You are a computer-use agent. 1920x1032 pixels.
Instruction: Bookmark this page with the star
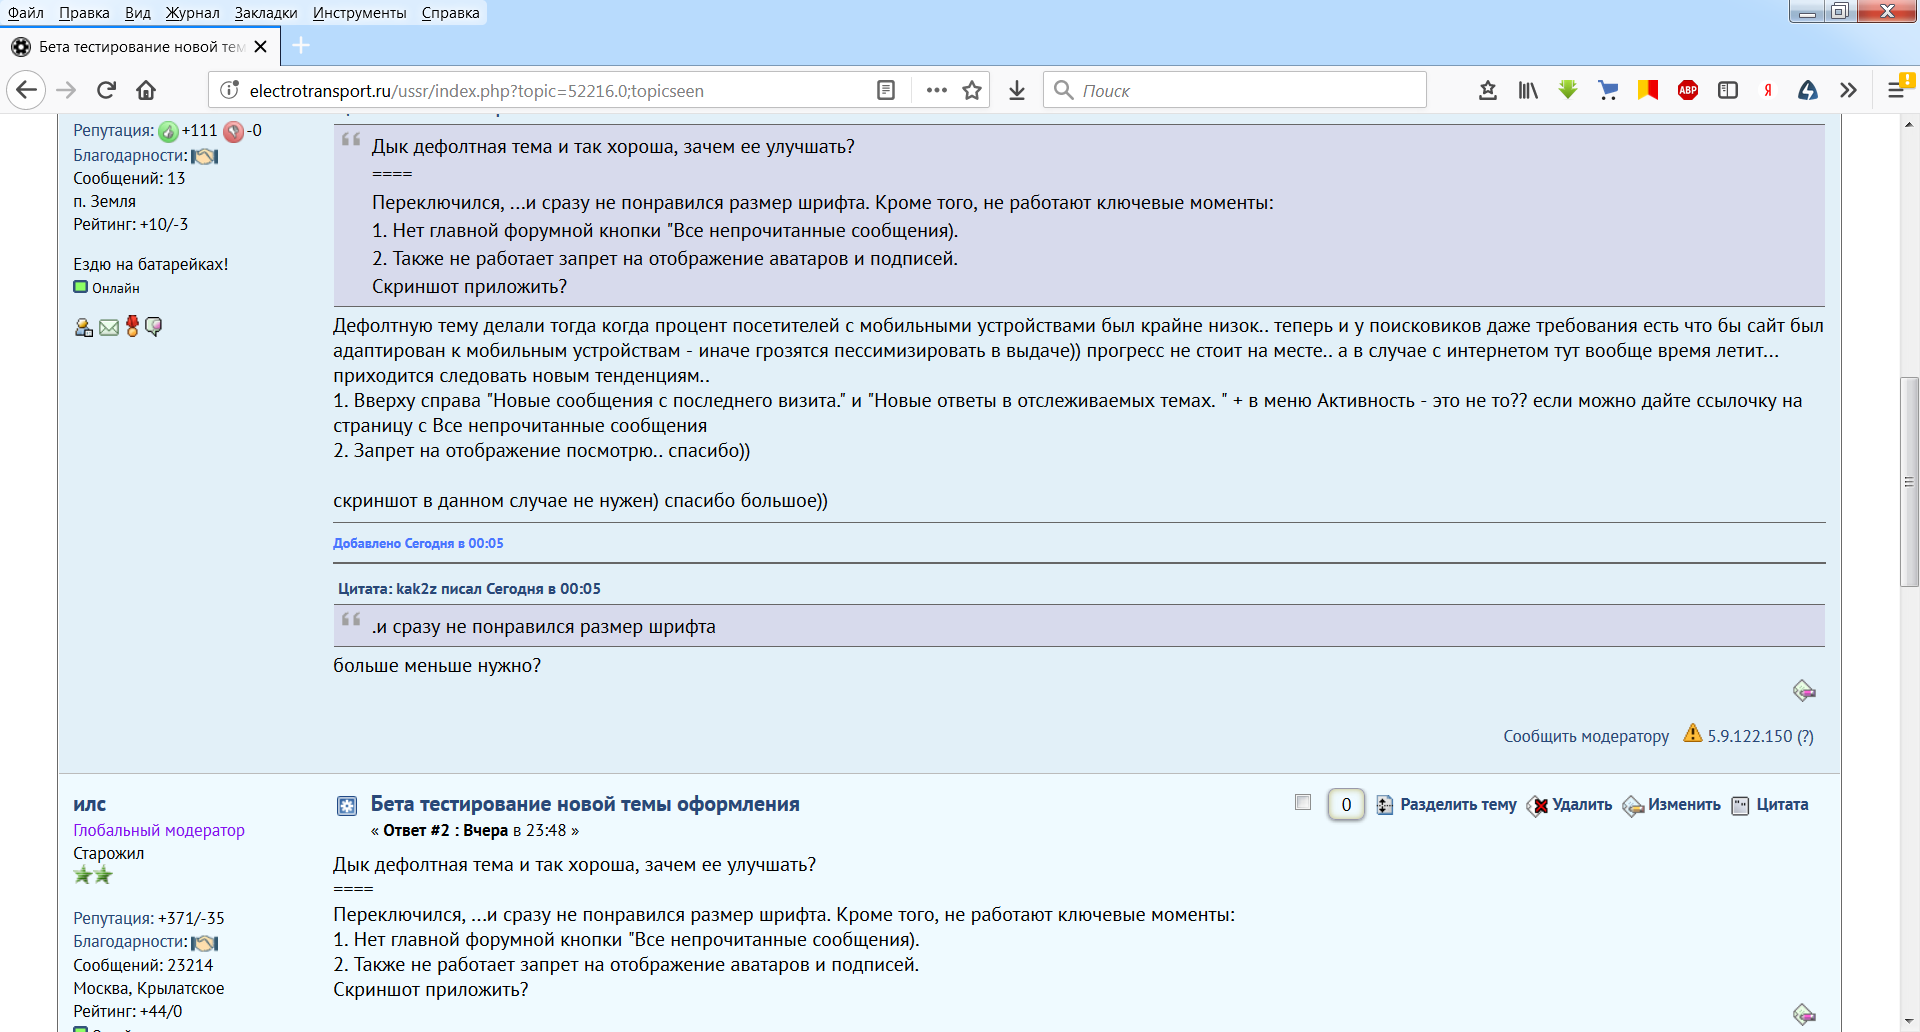coord(972,90)
